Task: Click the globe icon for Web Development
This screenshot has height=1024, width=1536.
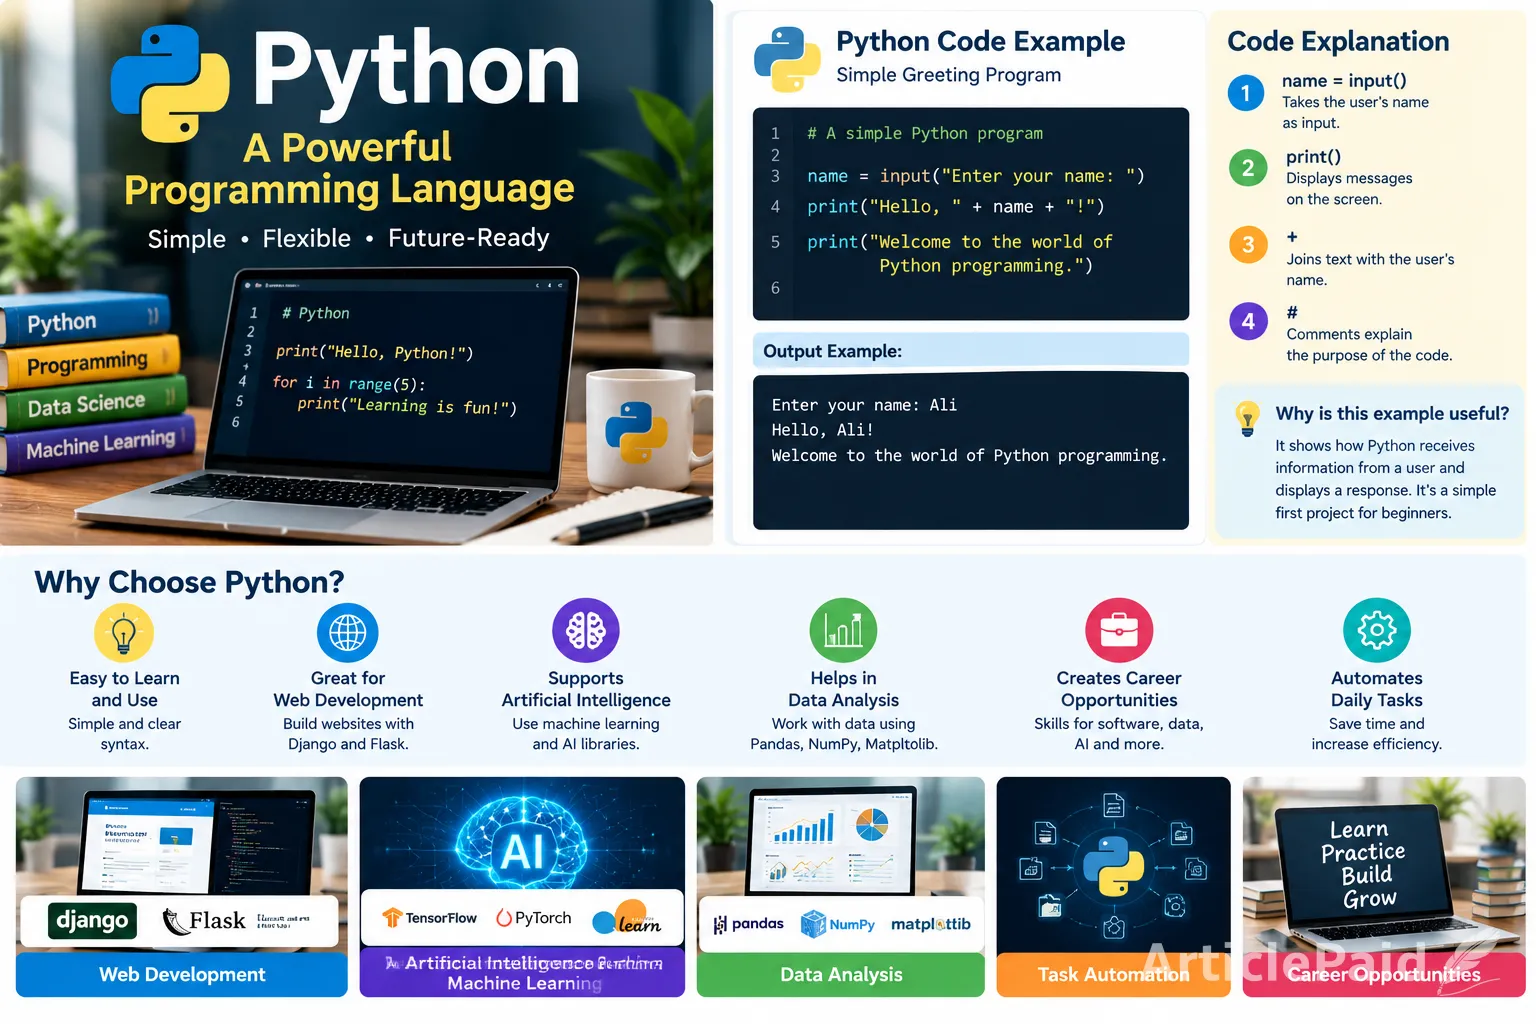Action: click(348, 633)
